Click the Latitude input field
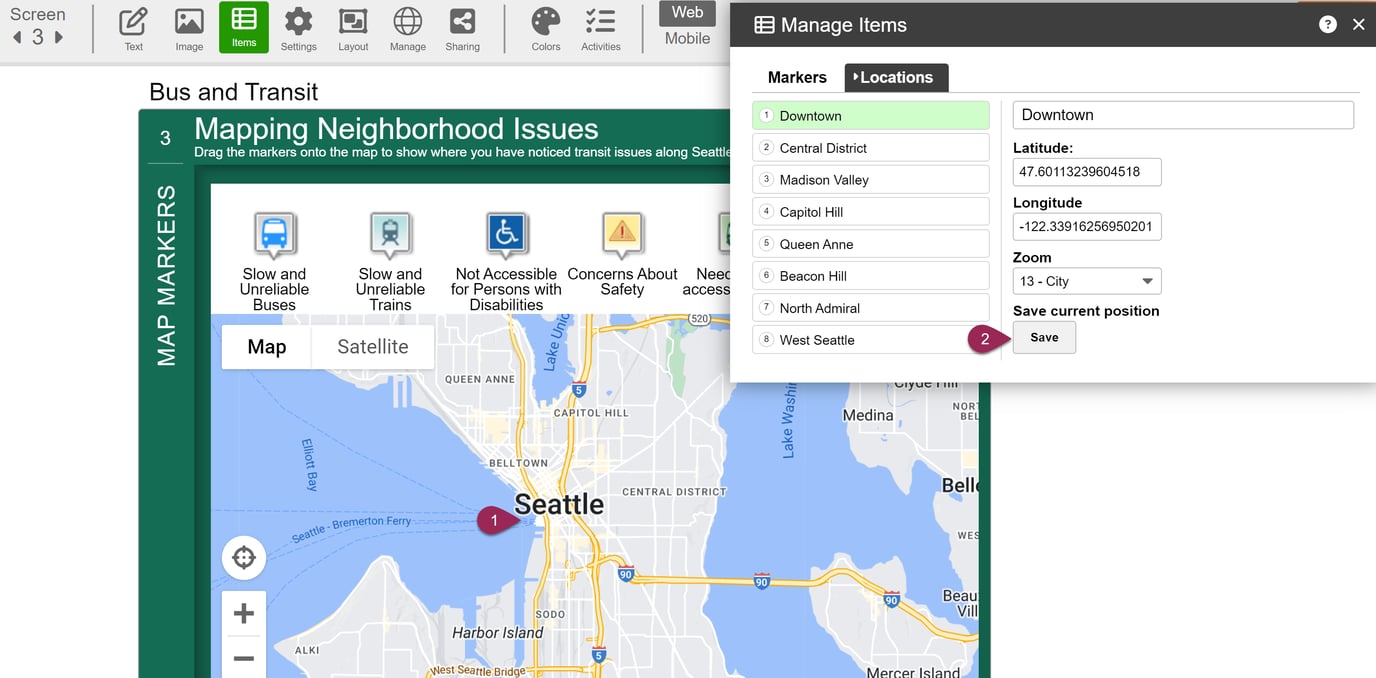The image size is (1376, 678). [x=1086, y=172]
